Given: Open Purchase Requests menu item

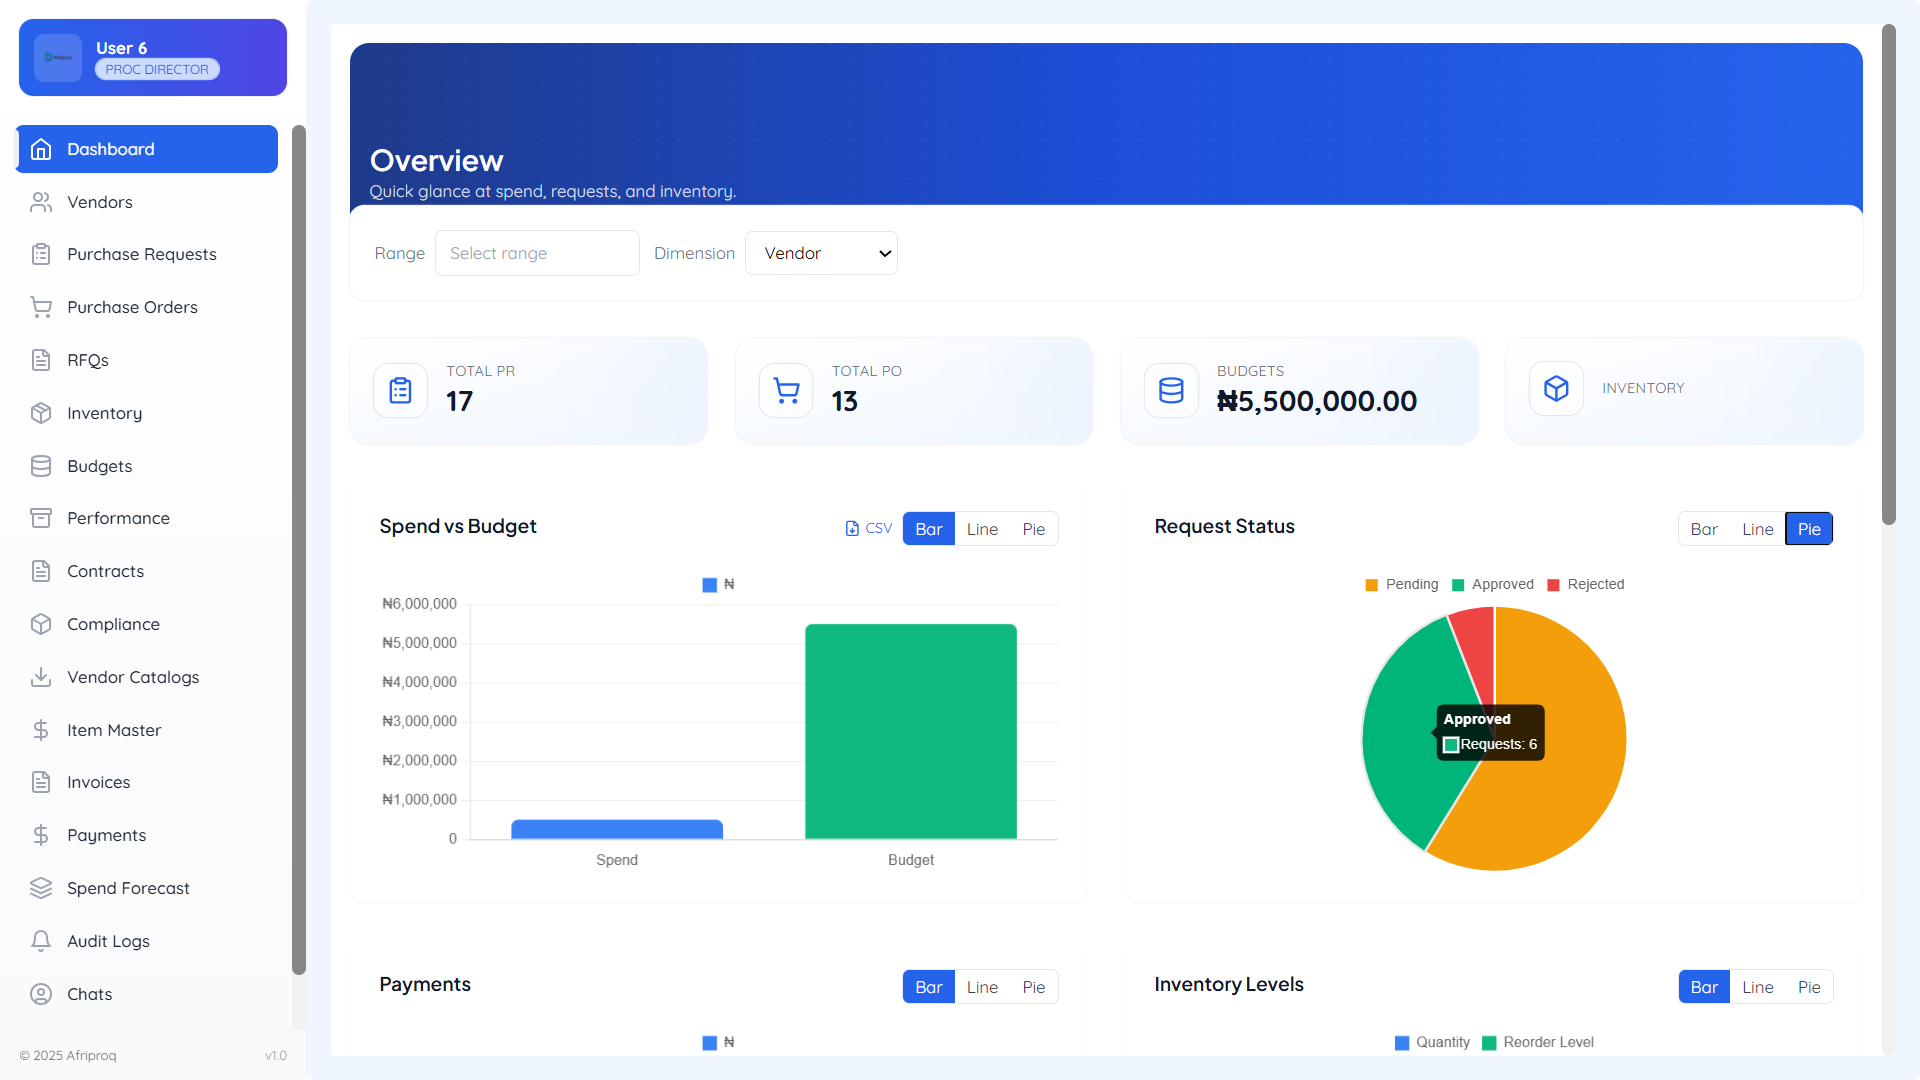Looking at the screenshot, I should (x=147, y=254).
